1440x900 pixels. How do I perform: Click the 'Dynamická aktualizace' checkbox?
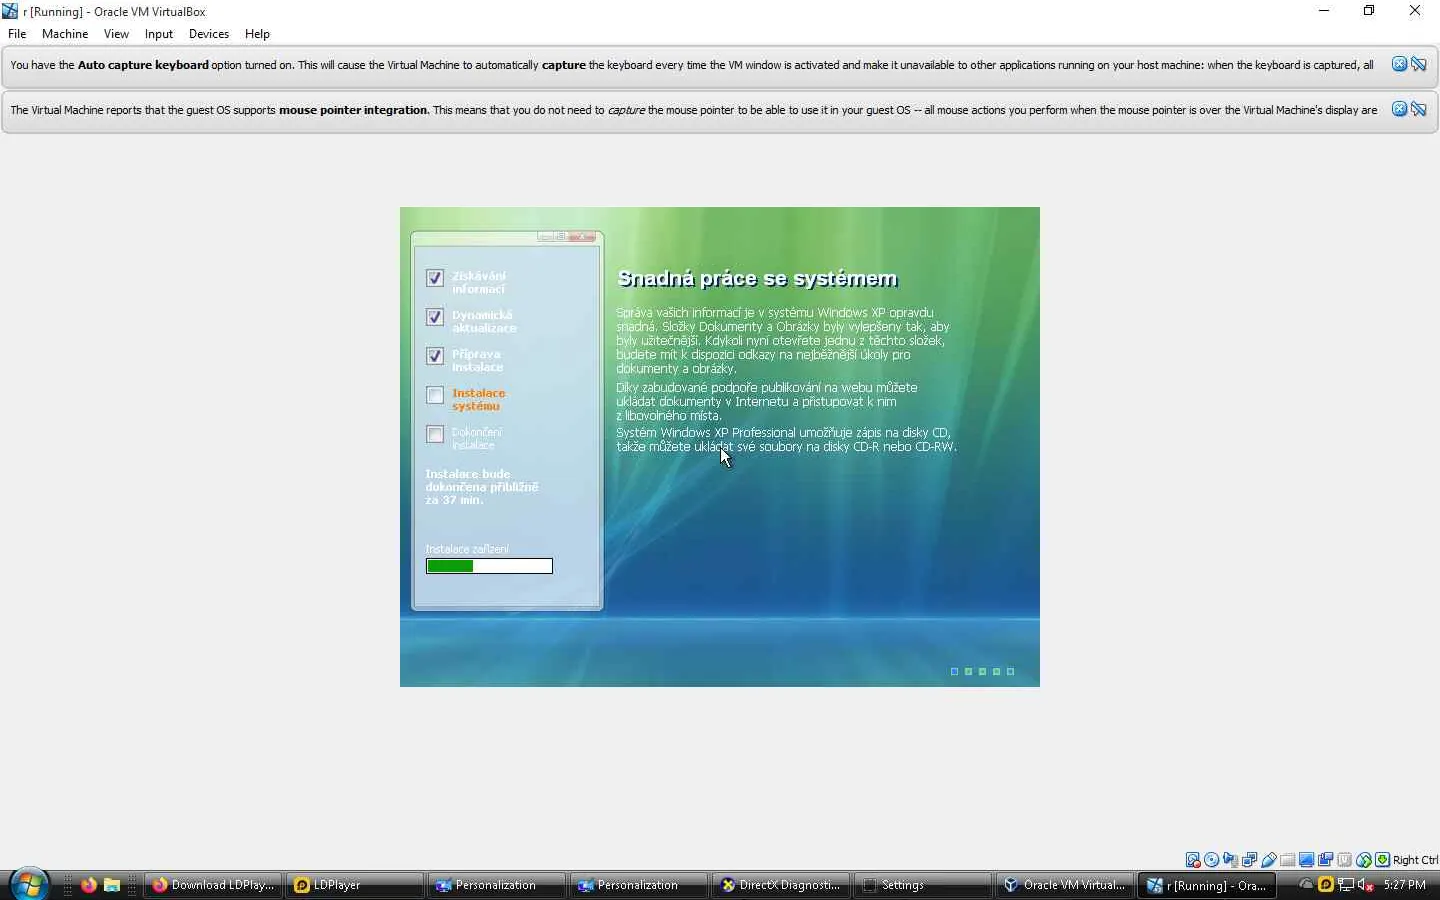click(435, 317)
